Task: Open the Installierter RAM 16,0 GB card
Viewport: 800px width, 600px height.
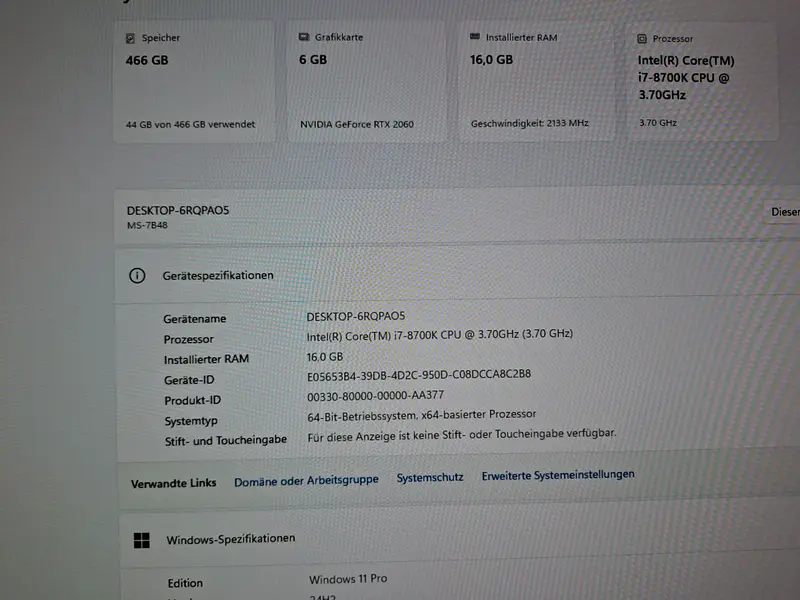Action: point(537,81)
